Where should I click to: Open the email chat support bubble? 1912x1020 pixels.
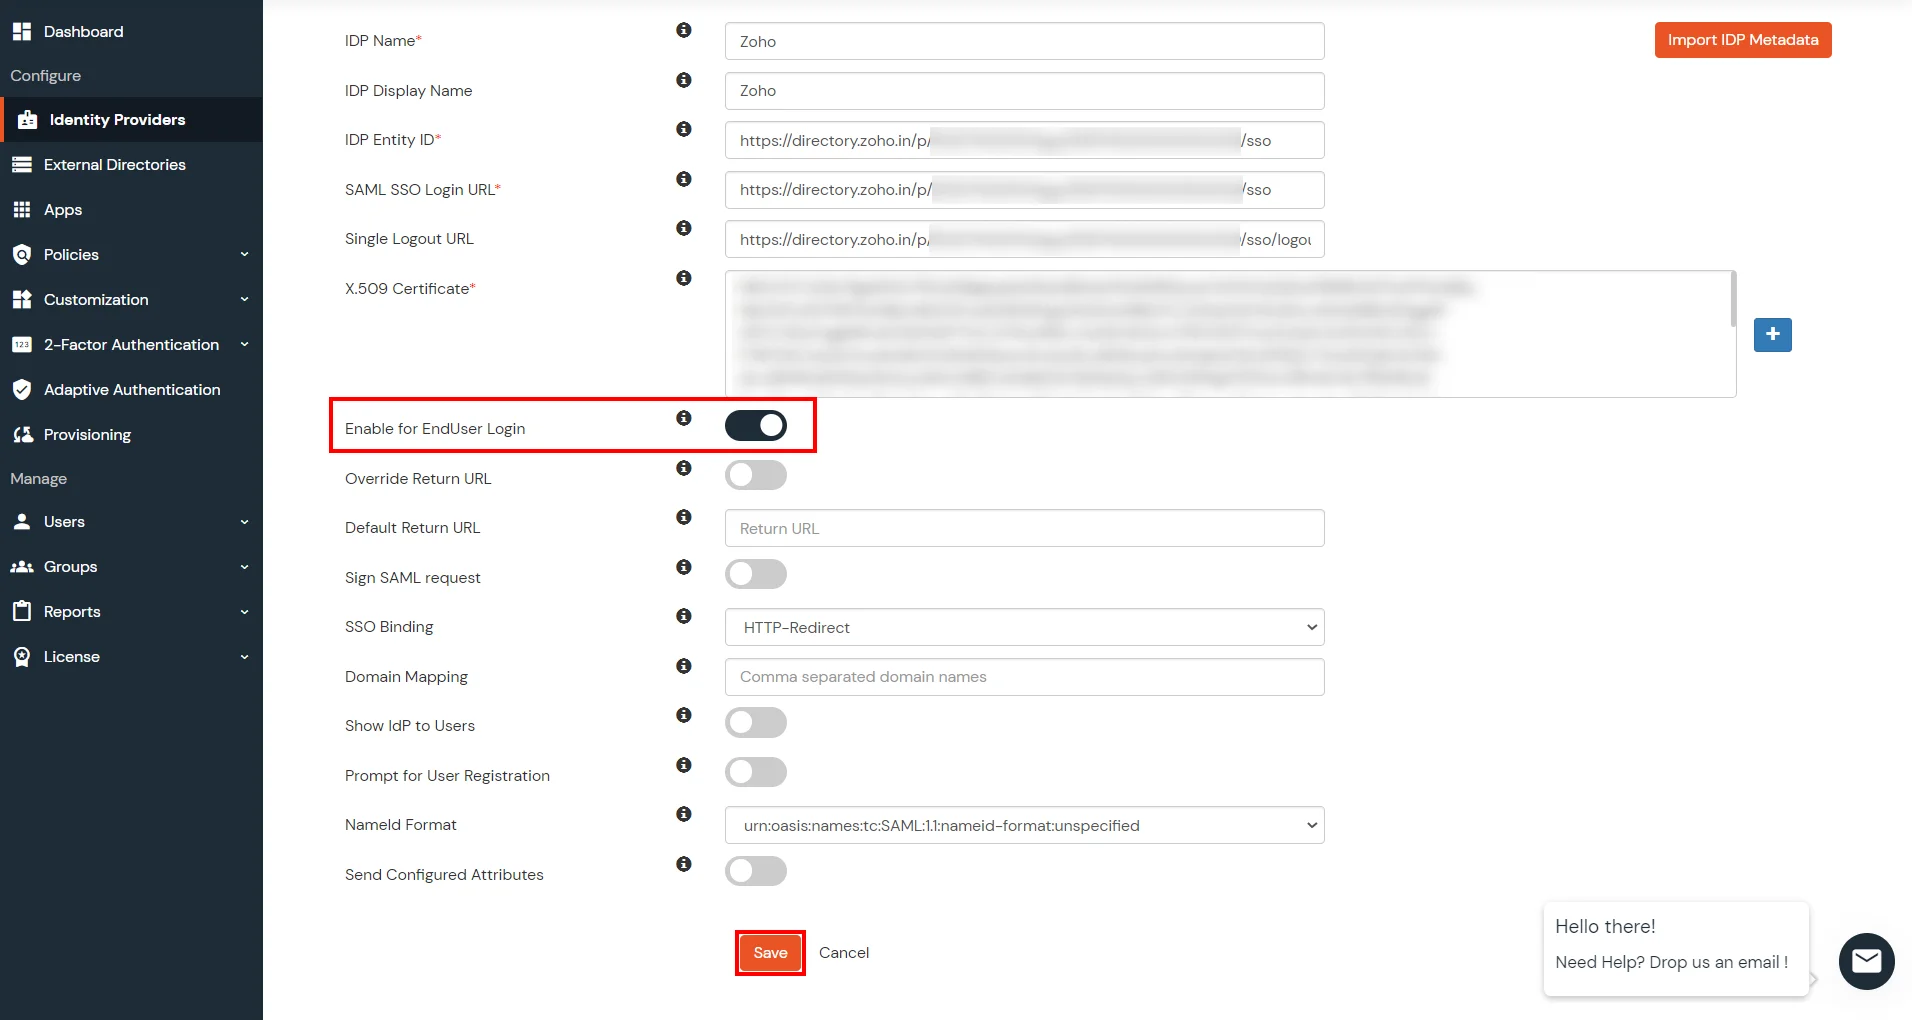(x=1866, y=961)
